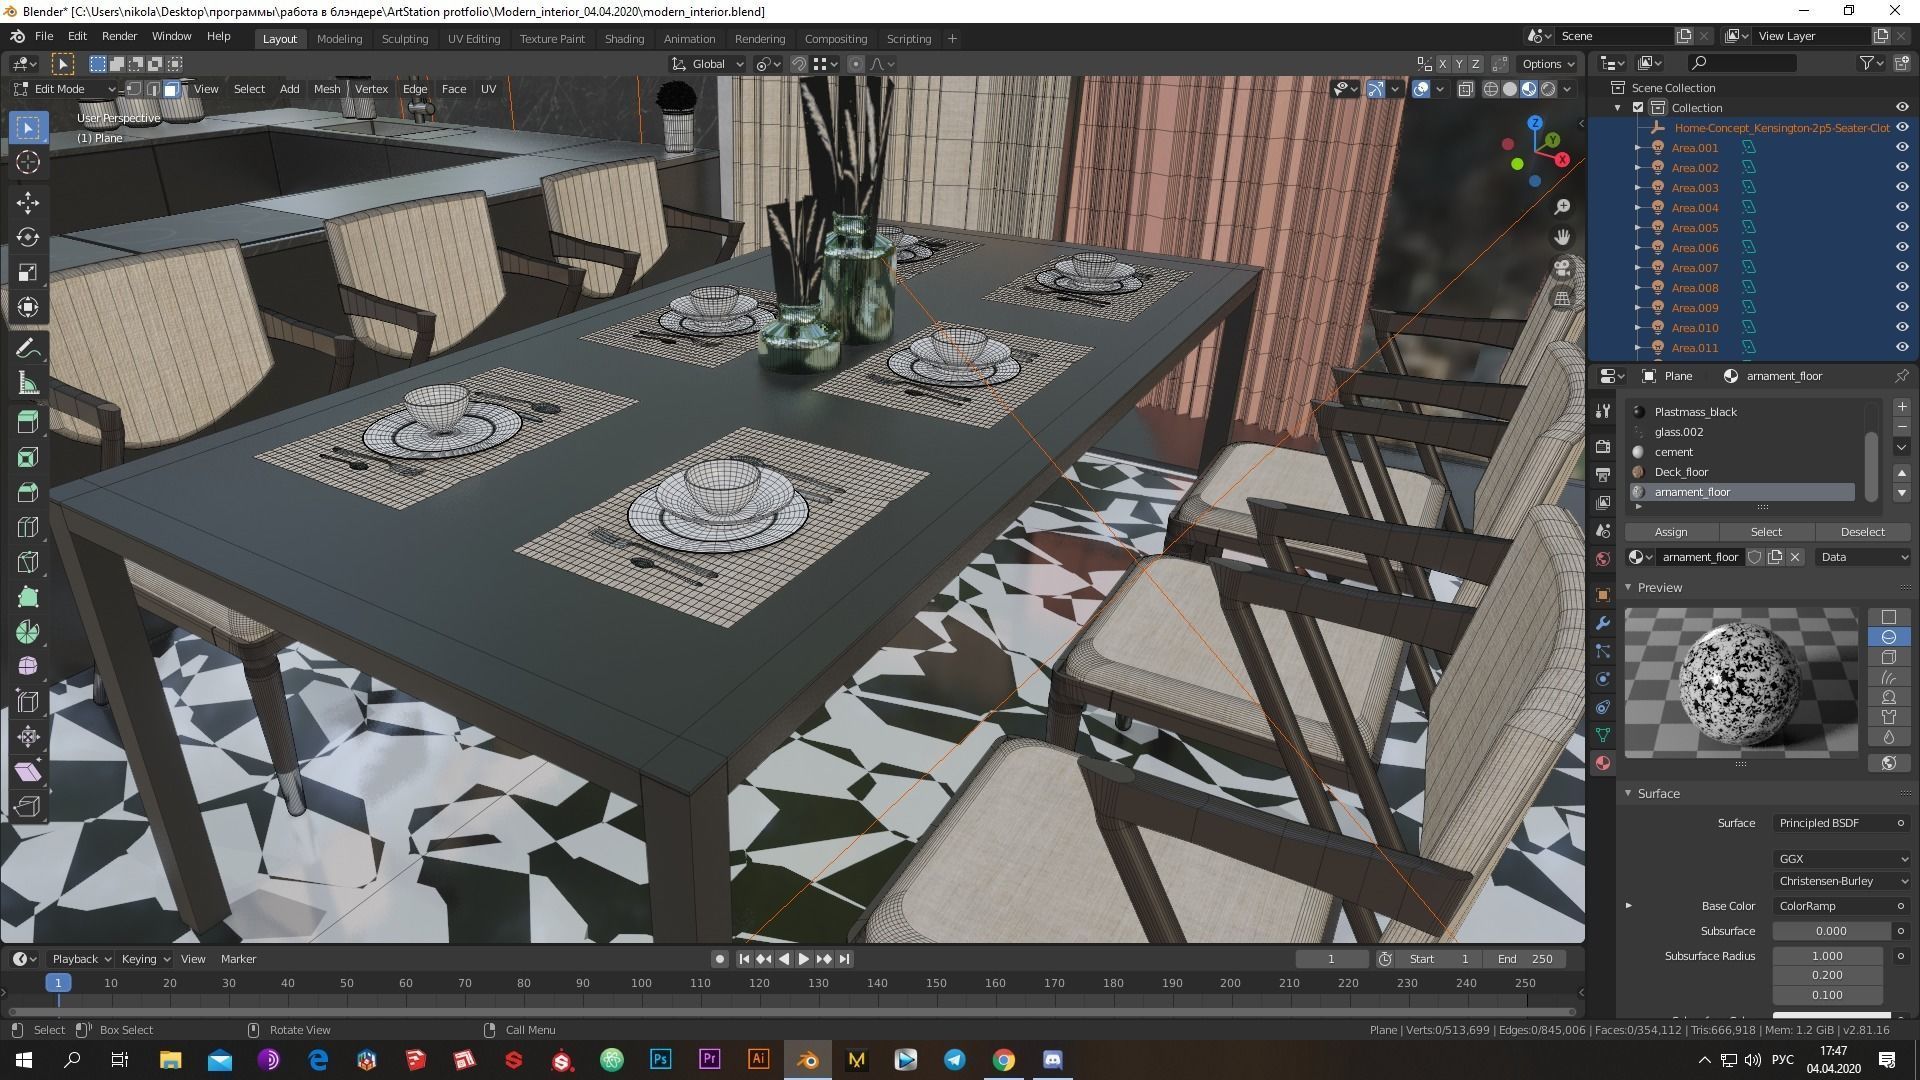Collapse the Surface panel

click(1628, 793)
